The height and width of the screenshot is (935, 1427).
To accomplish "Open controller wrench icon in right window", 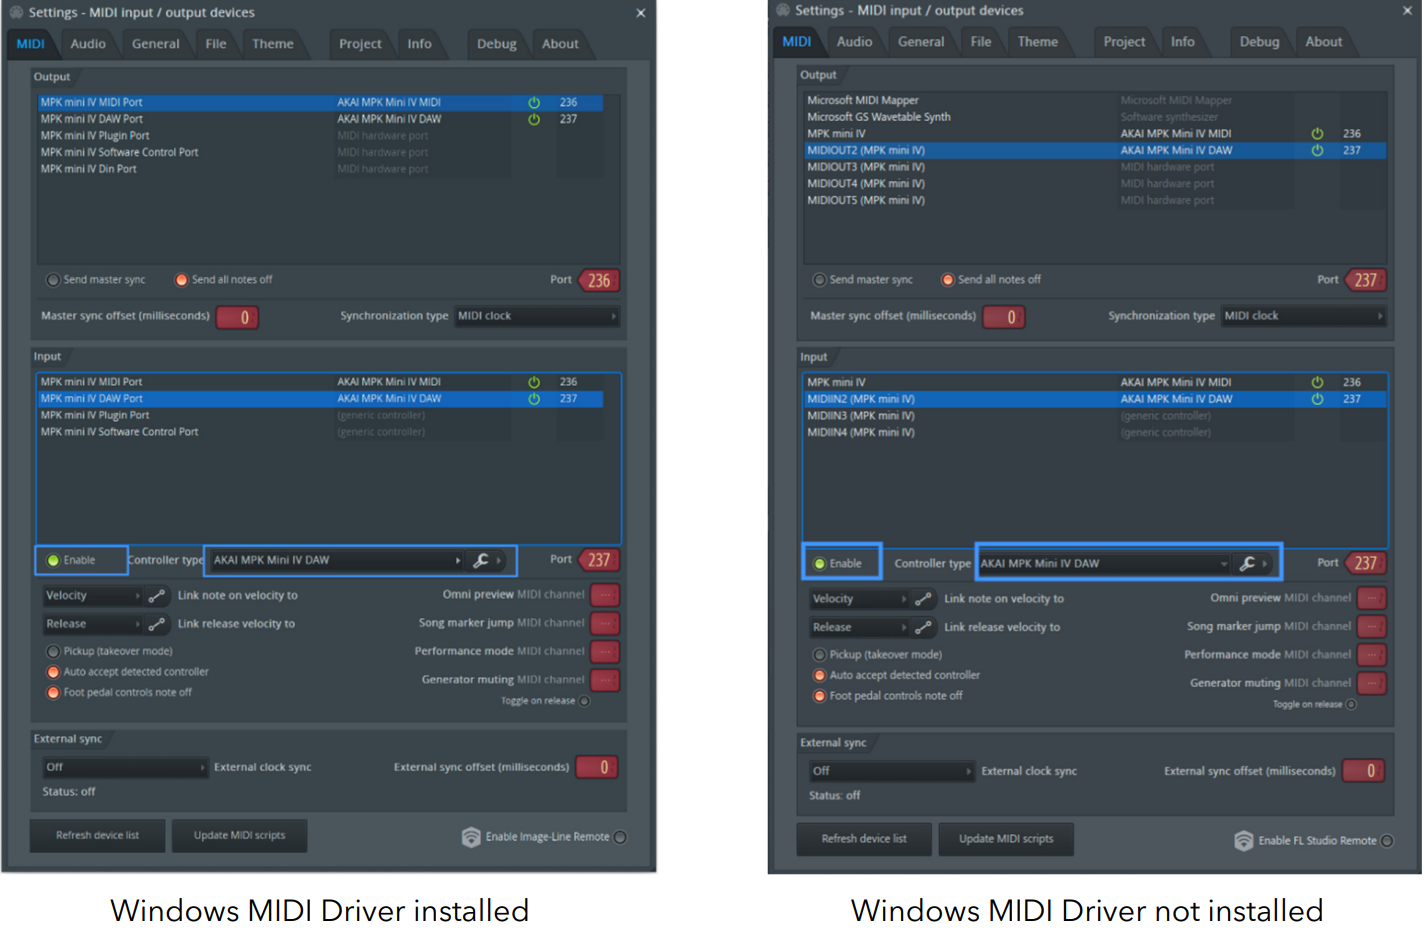I will pyautogui.click(x=1247, y=564).
